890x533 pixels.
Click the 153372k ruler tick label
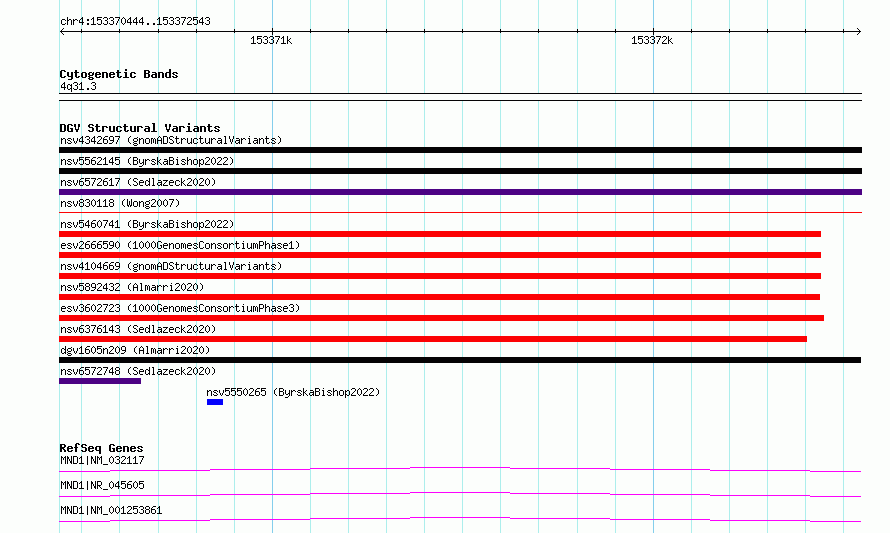652,40
